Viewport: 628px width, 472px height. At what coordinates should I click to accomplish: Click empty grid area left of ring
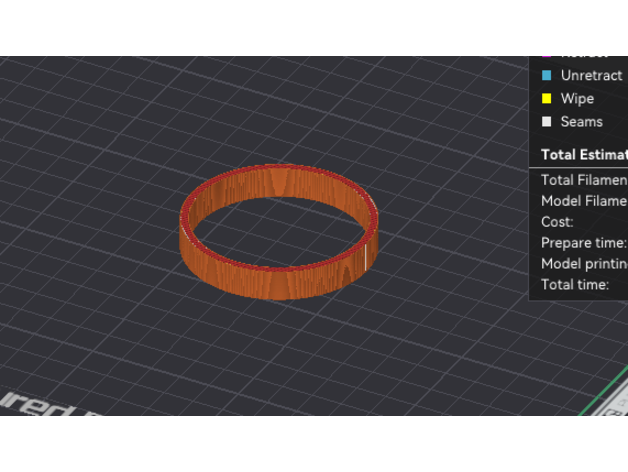(x=100, y=230)
